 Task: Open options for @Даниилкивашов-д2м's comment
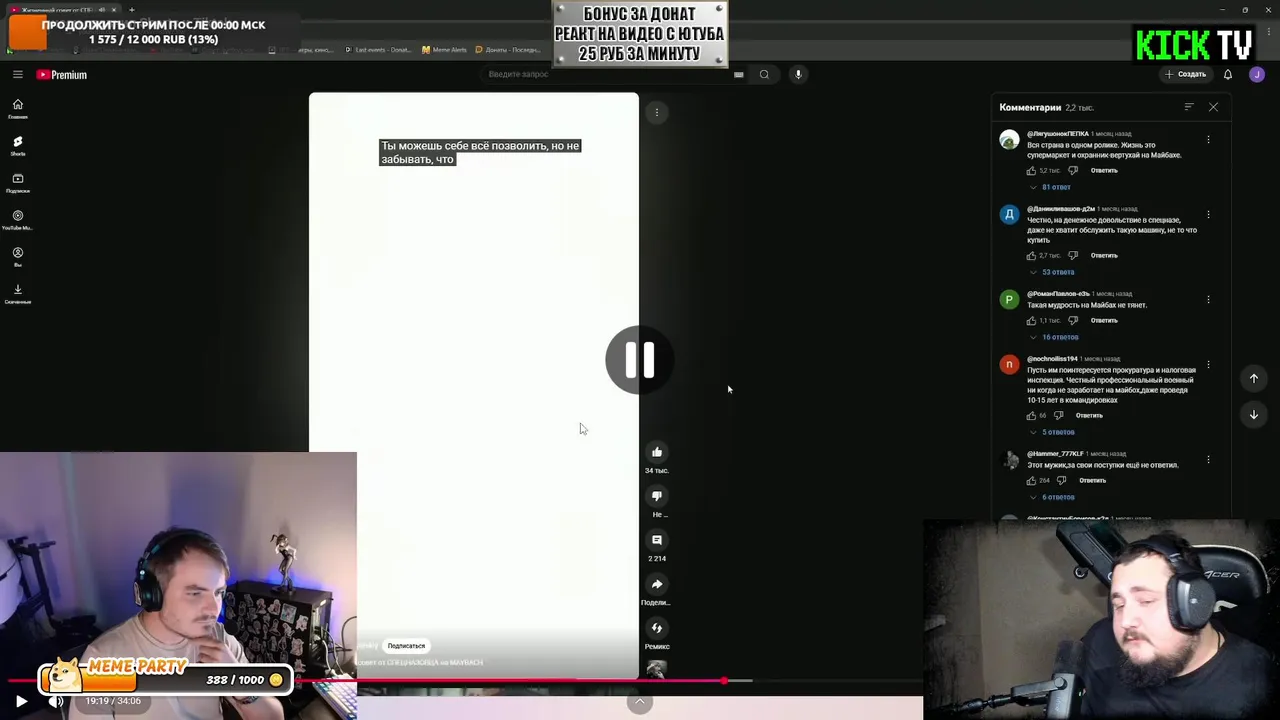coord(1208,214)
